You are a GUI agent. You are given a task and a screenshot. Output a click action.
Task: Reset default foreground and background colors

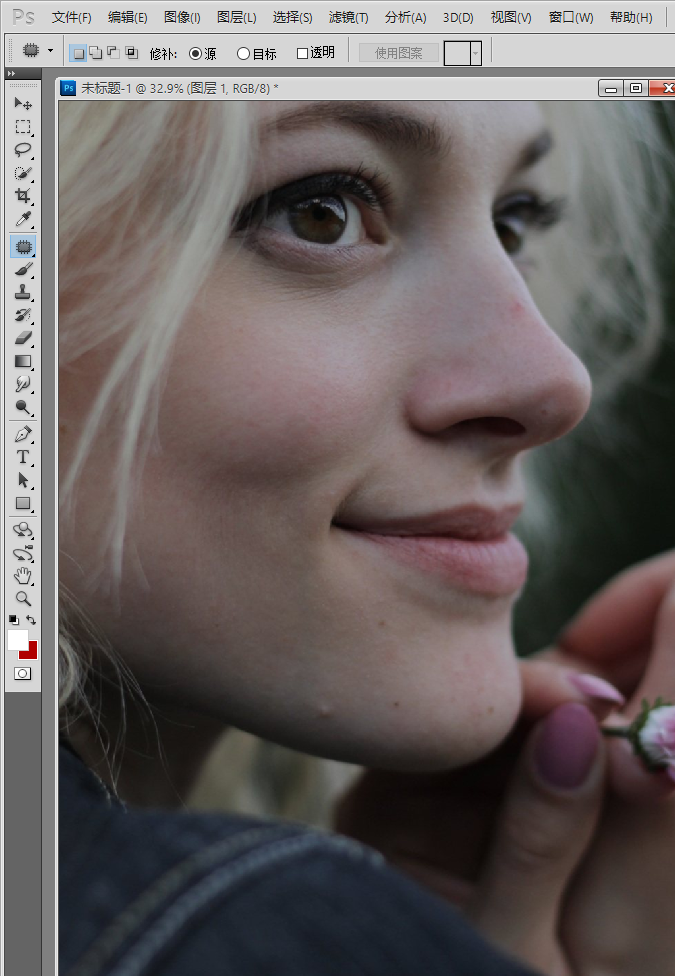click(x=13, y=620)
